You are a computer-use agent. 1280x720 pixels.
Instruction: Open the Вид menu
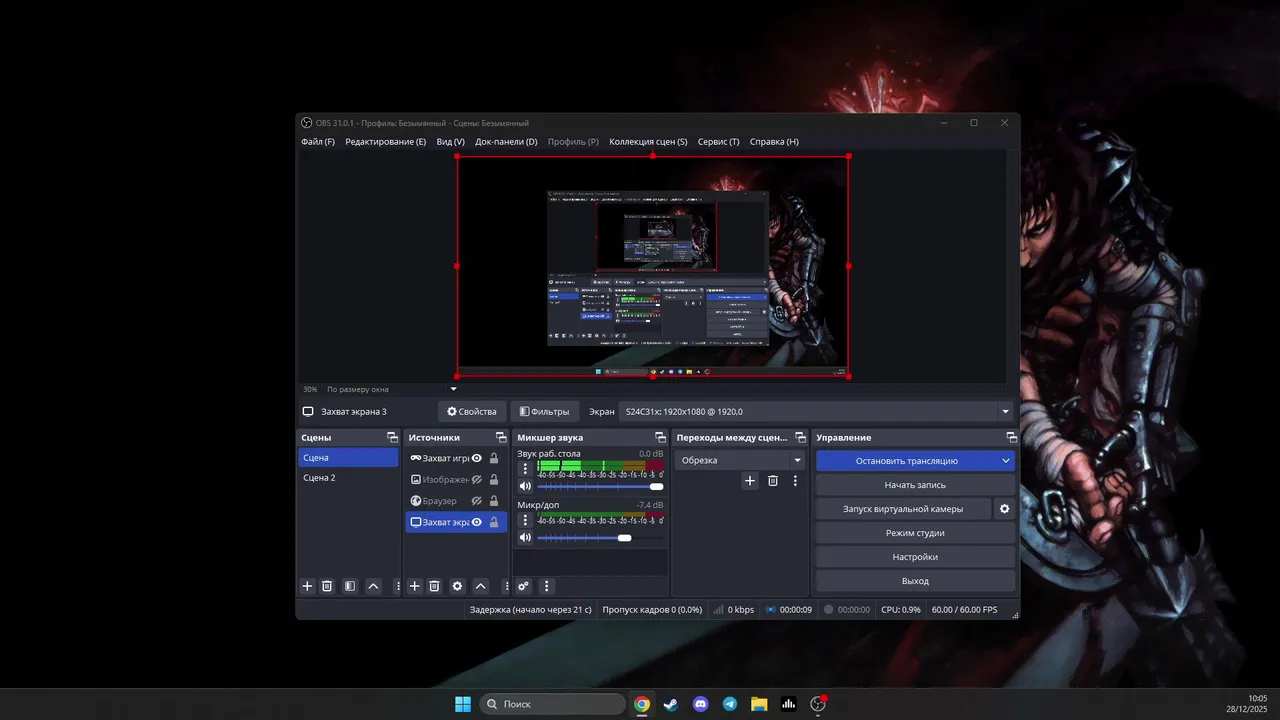point(451,142)
